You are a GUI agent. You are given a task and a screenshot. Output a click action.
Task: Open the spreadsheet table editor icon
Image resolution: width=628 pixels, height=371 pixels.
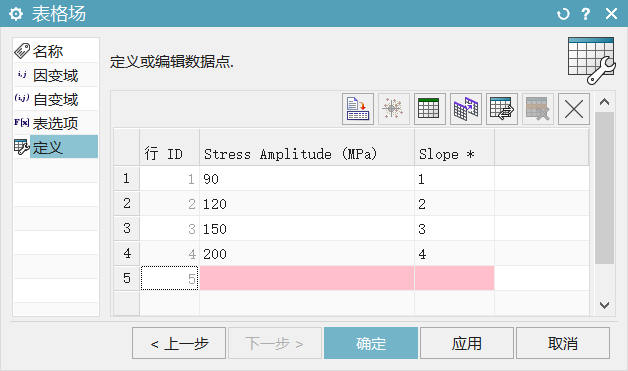click(x=430, y=109)
